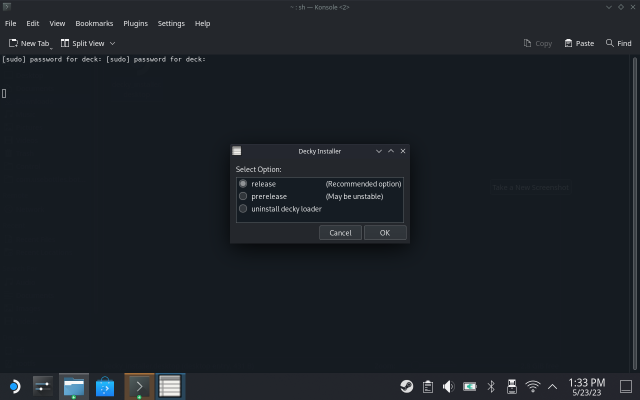Expand hidden system tray icons
The image size is (640, 400).
pyautogui.click(x=552, y=386)
